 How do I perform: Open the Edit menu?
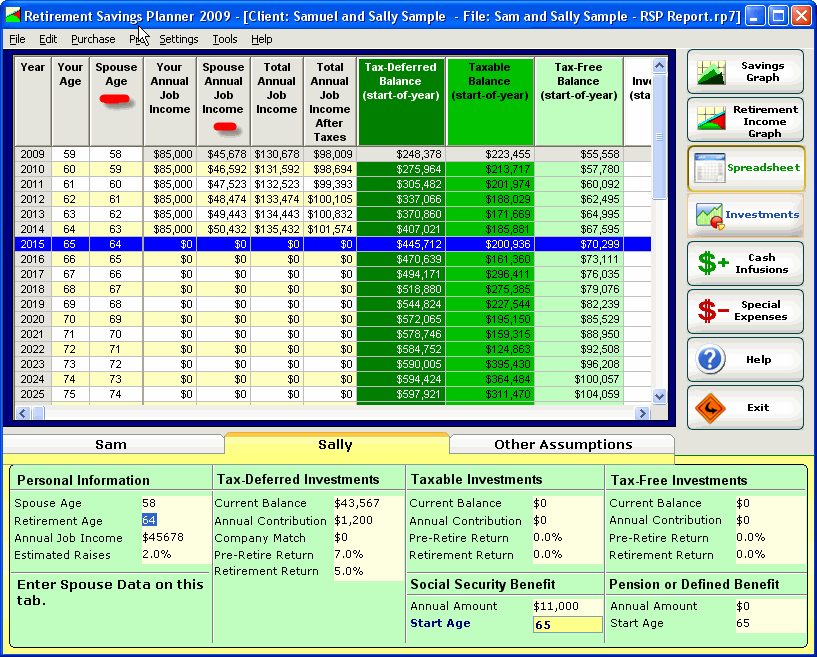48,39
